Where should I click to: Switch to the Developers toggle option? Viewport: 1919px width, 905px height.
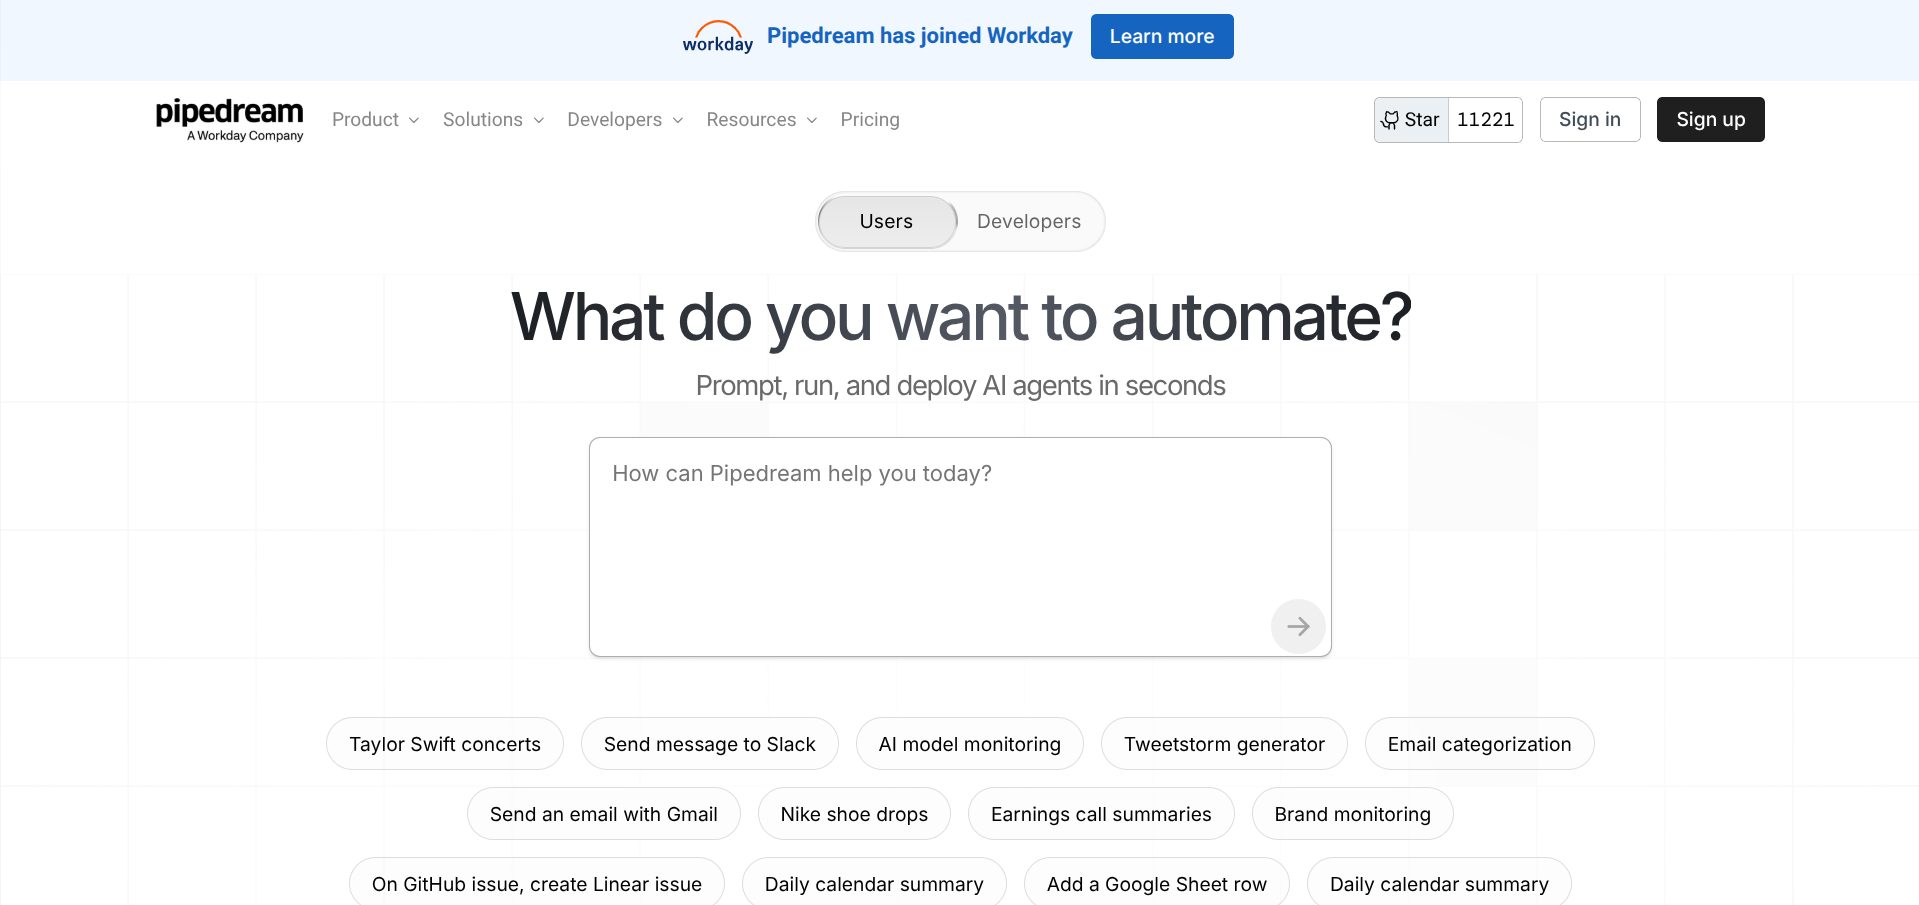1028,221
